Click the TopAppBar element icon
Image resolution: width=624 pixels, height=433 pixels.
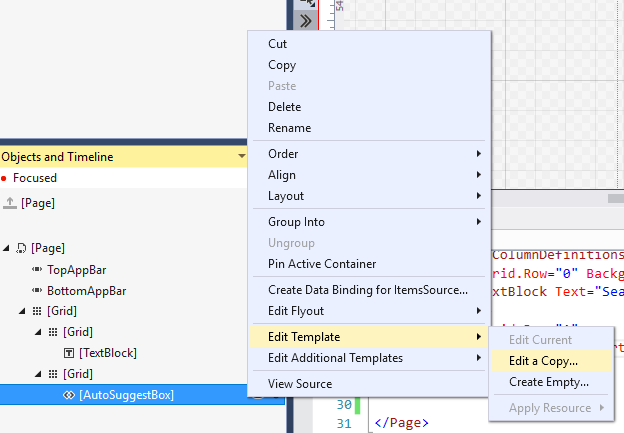(x=37, y=269)
